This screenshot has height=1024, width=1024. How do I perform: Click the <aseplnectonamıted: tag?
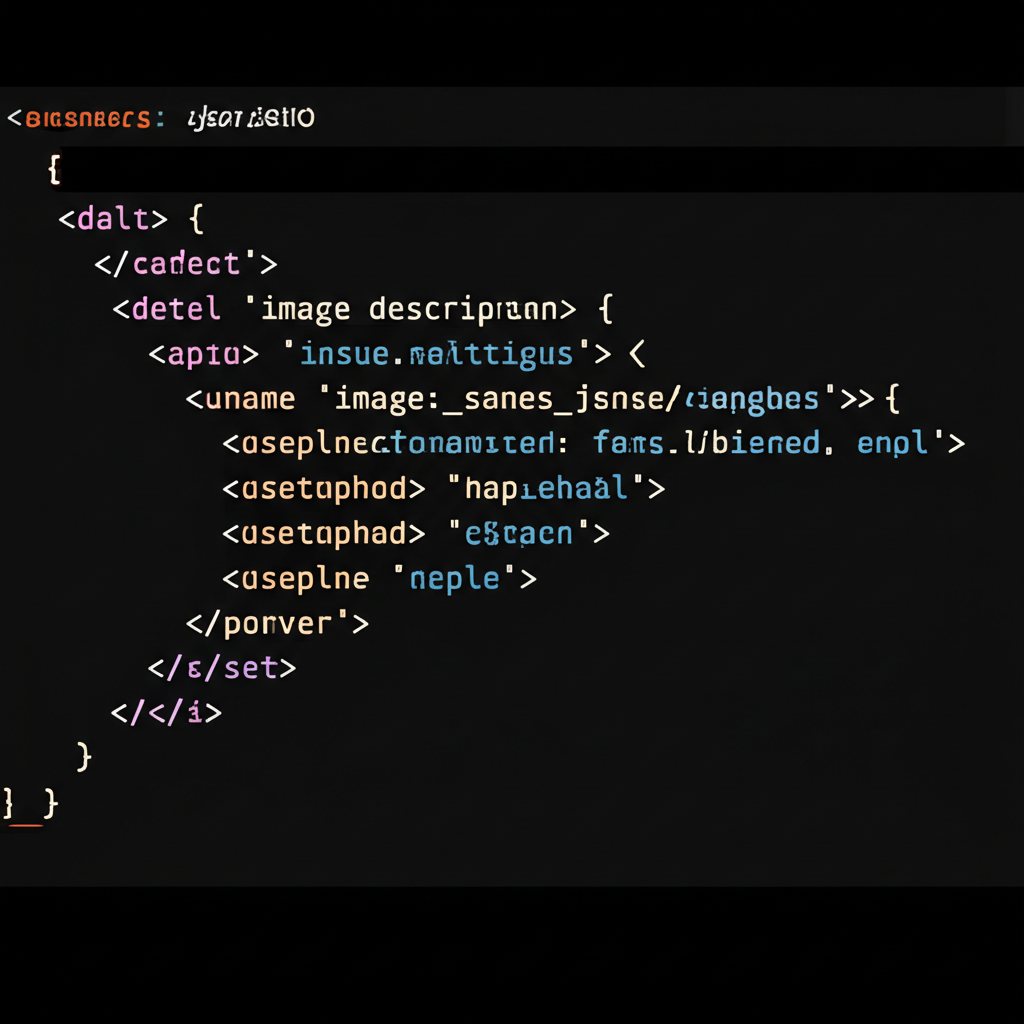pyautogui.click(x=388, y=443)
